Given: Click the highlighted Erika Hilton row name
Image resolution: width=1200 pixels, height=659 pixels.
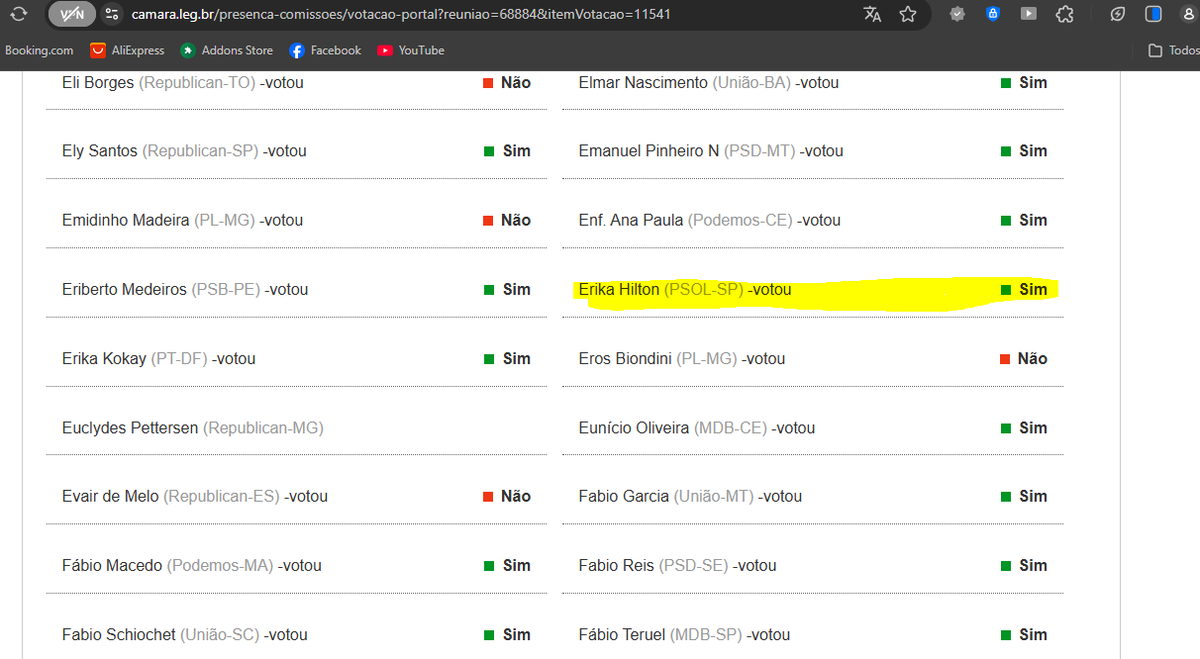Looking at the screenshot, I should point(619,289).
